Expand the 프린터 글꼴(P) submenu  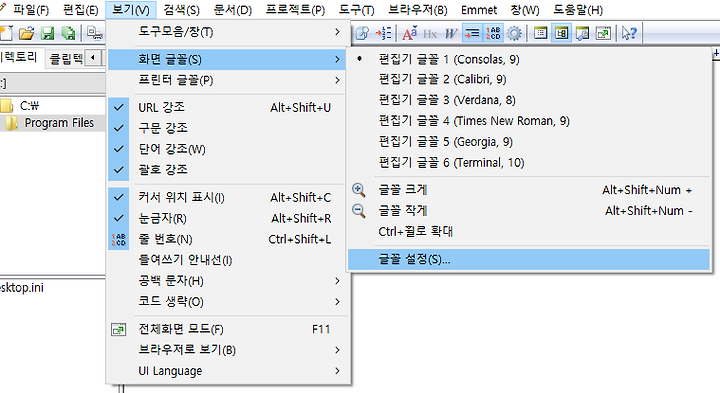[228, 80]
